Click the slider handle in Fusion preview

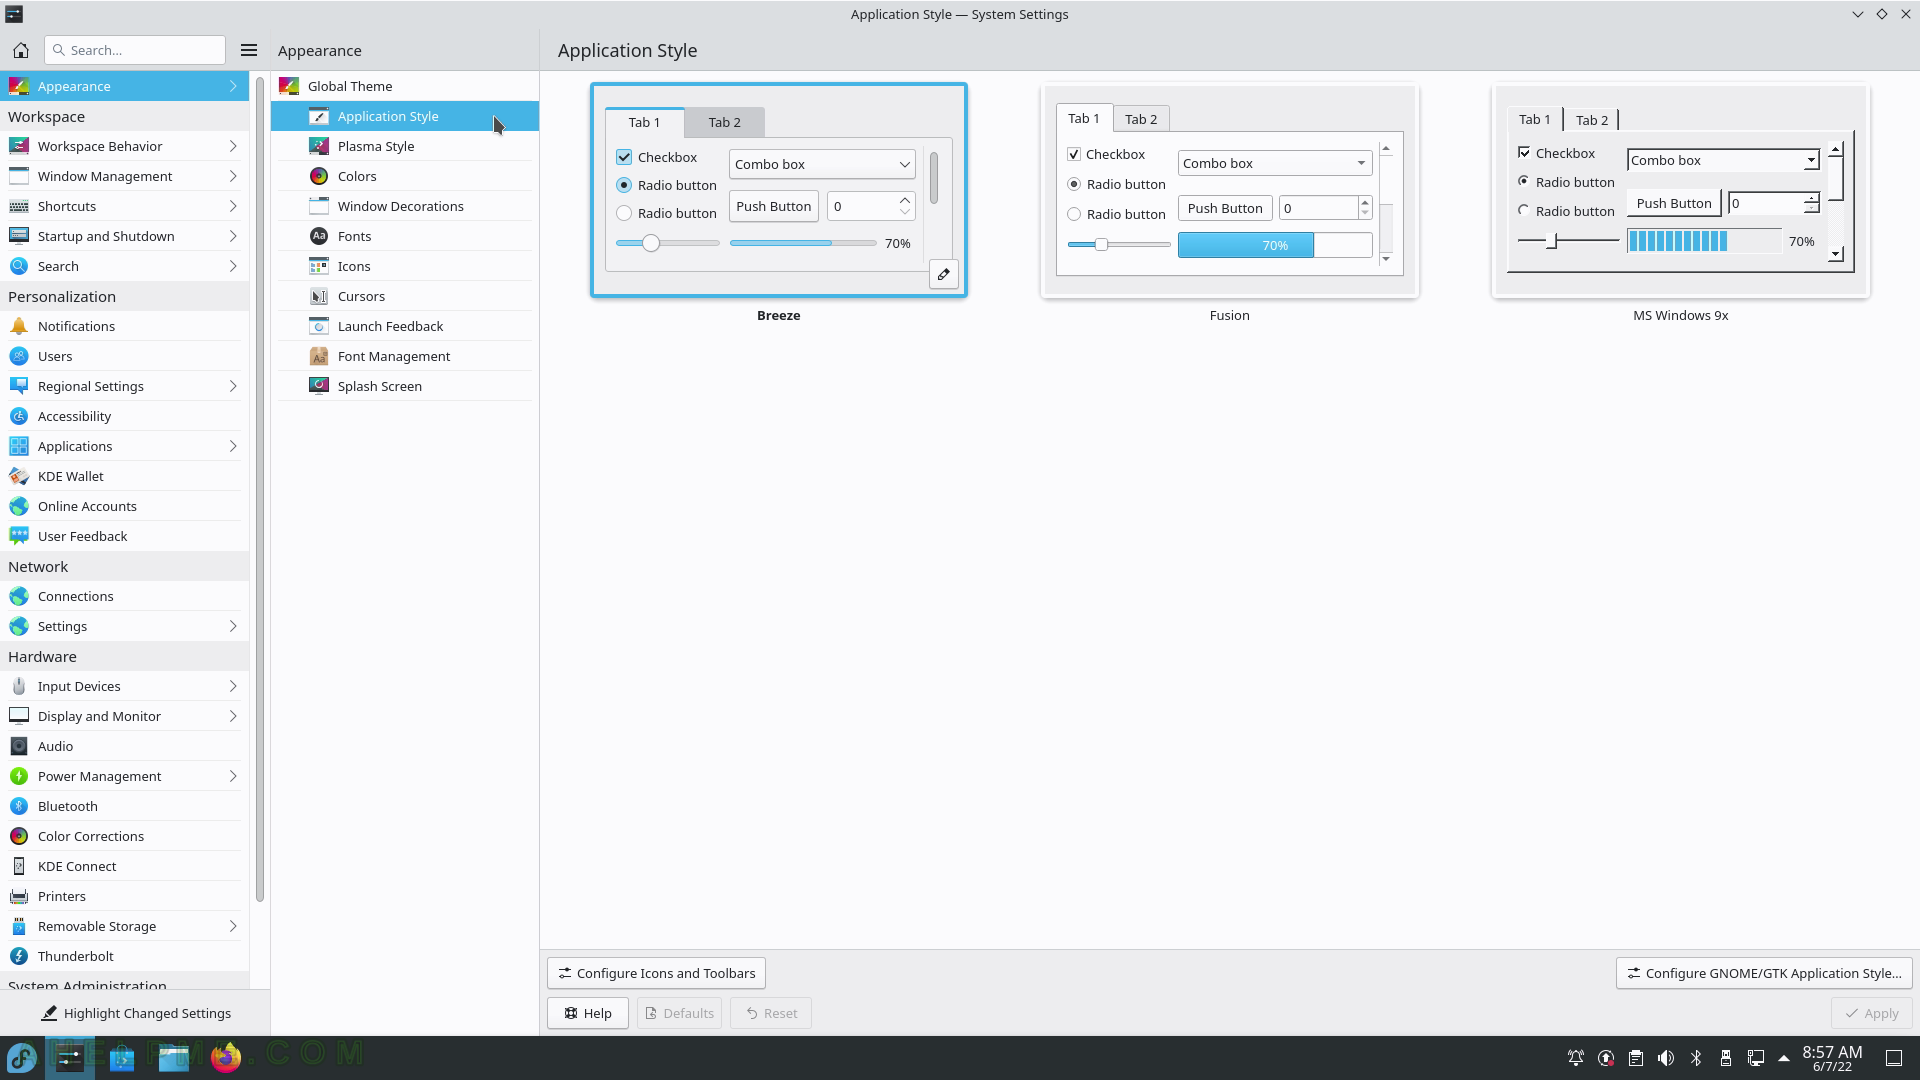(1101, 244)
